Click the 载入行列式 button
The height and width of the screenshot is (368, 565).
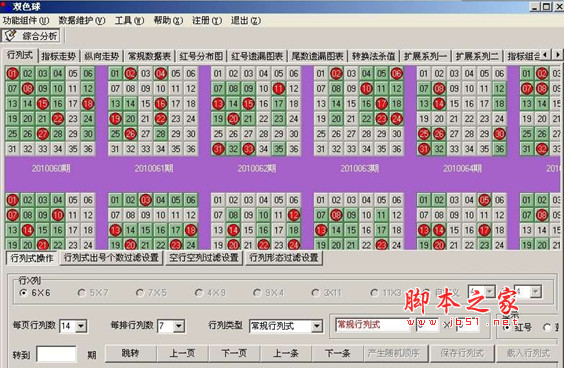tap(529, 354)
